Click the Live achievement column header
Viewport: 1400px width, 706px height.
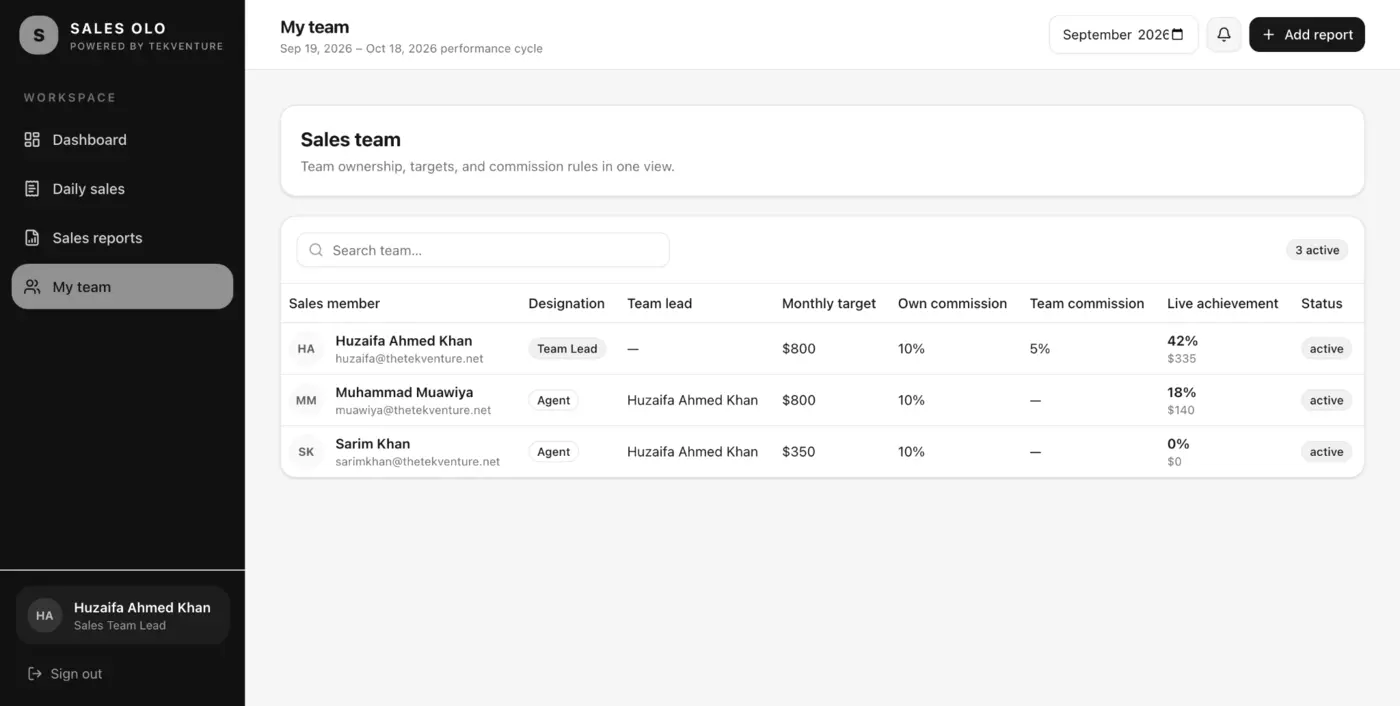(1222, 304)
